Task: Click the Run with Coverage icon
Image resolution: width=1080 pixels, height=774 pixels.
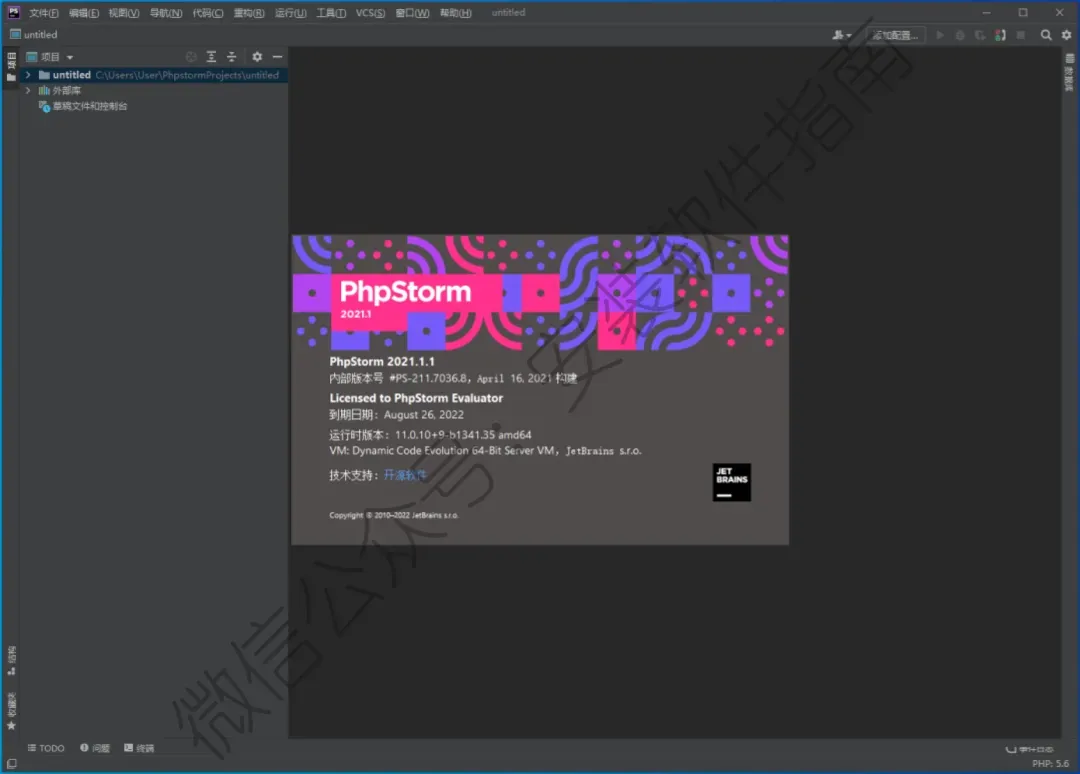Action: click(x=980, y=35)
